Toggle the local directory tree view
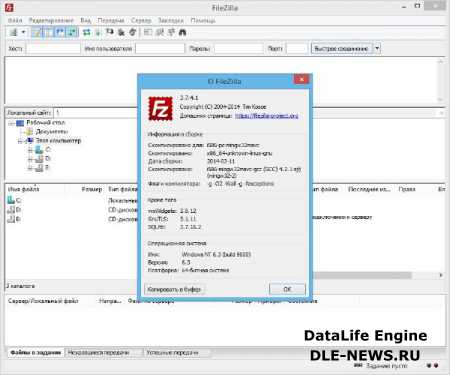 click(48, 32)
